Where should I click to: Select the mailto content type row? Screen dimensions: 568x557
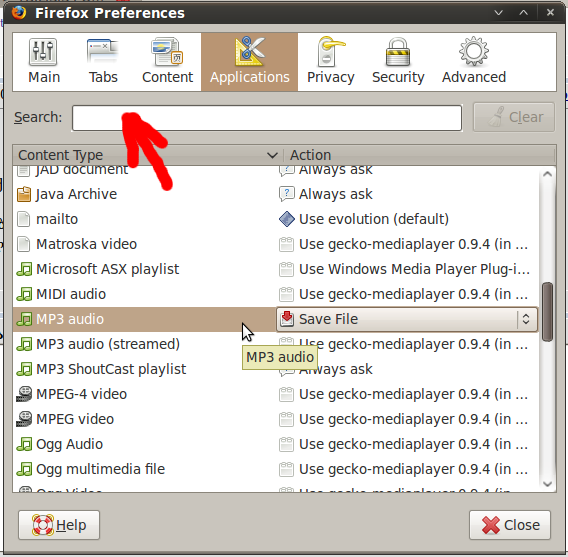coord(276,219)
